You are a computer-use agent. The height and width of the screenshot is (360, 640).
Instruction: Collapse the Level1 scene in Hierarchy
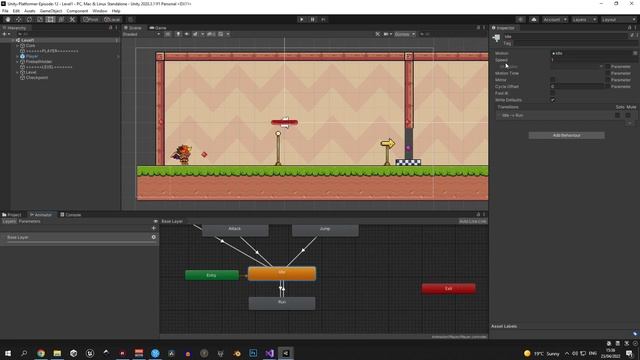[x=13, y=40]
